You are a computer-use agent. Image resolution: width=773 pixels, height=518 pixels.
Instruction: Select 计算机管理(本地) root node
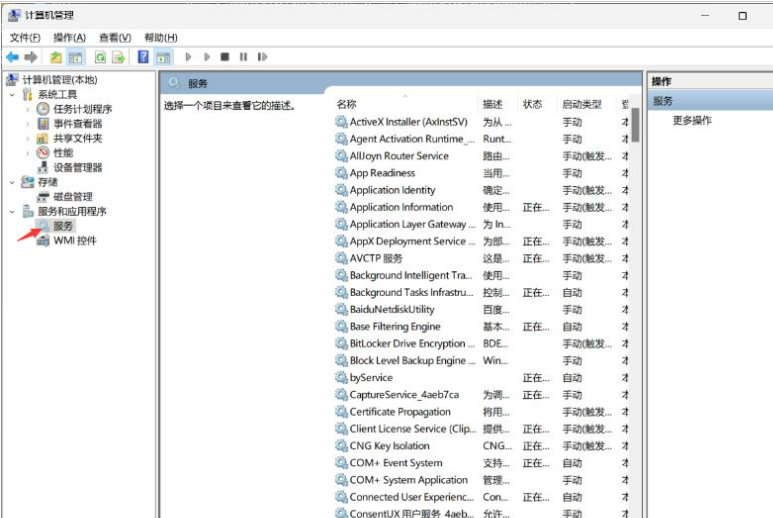60,80
